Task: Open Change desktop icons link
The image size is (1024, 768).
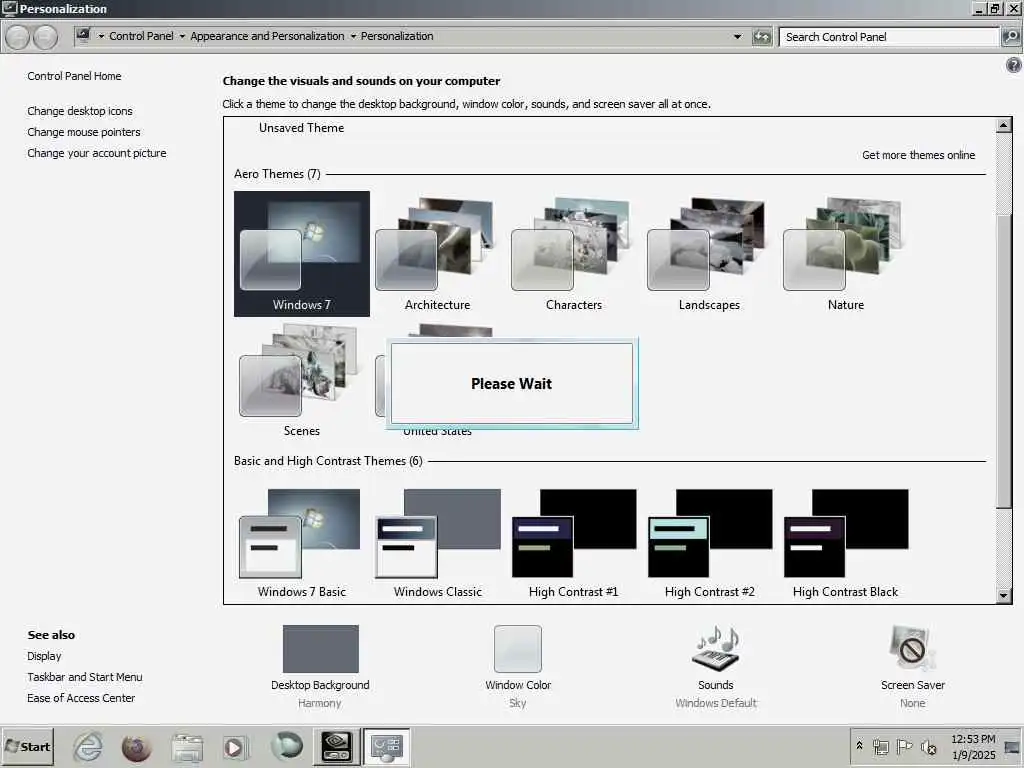Action: point(80,111)
